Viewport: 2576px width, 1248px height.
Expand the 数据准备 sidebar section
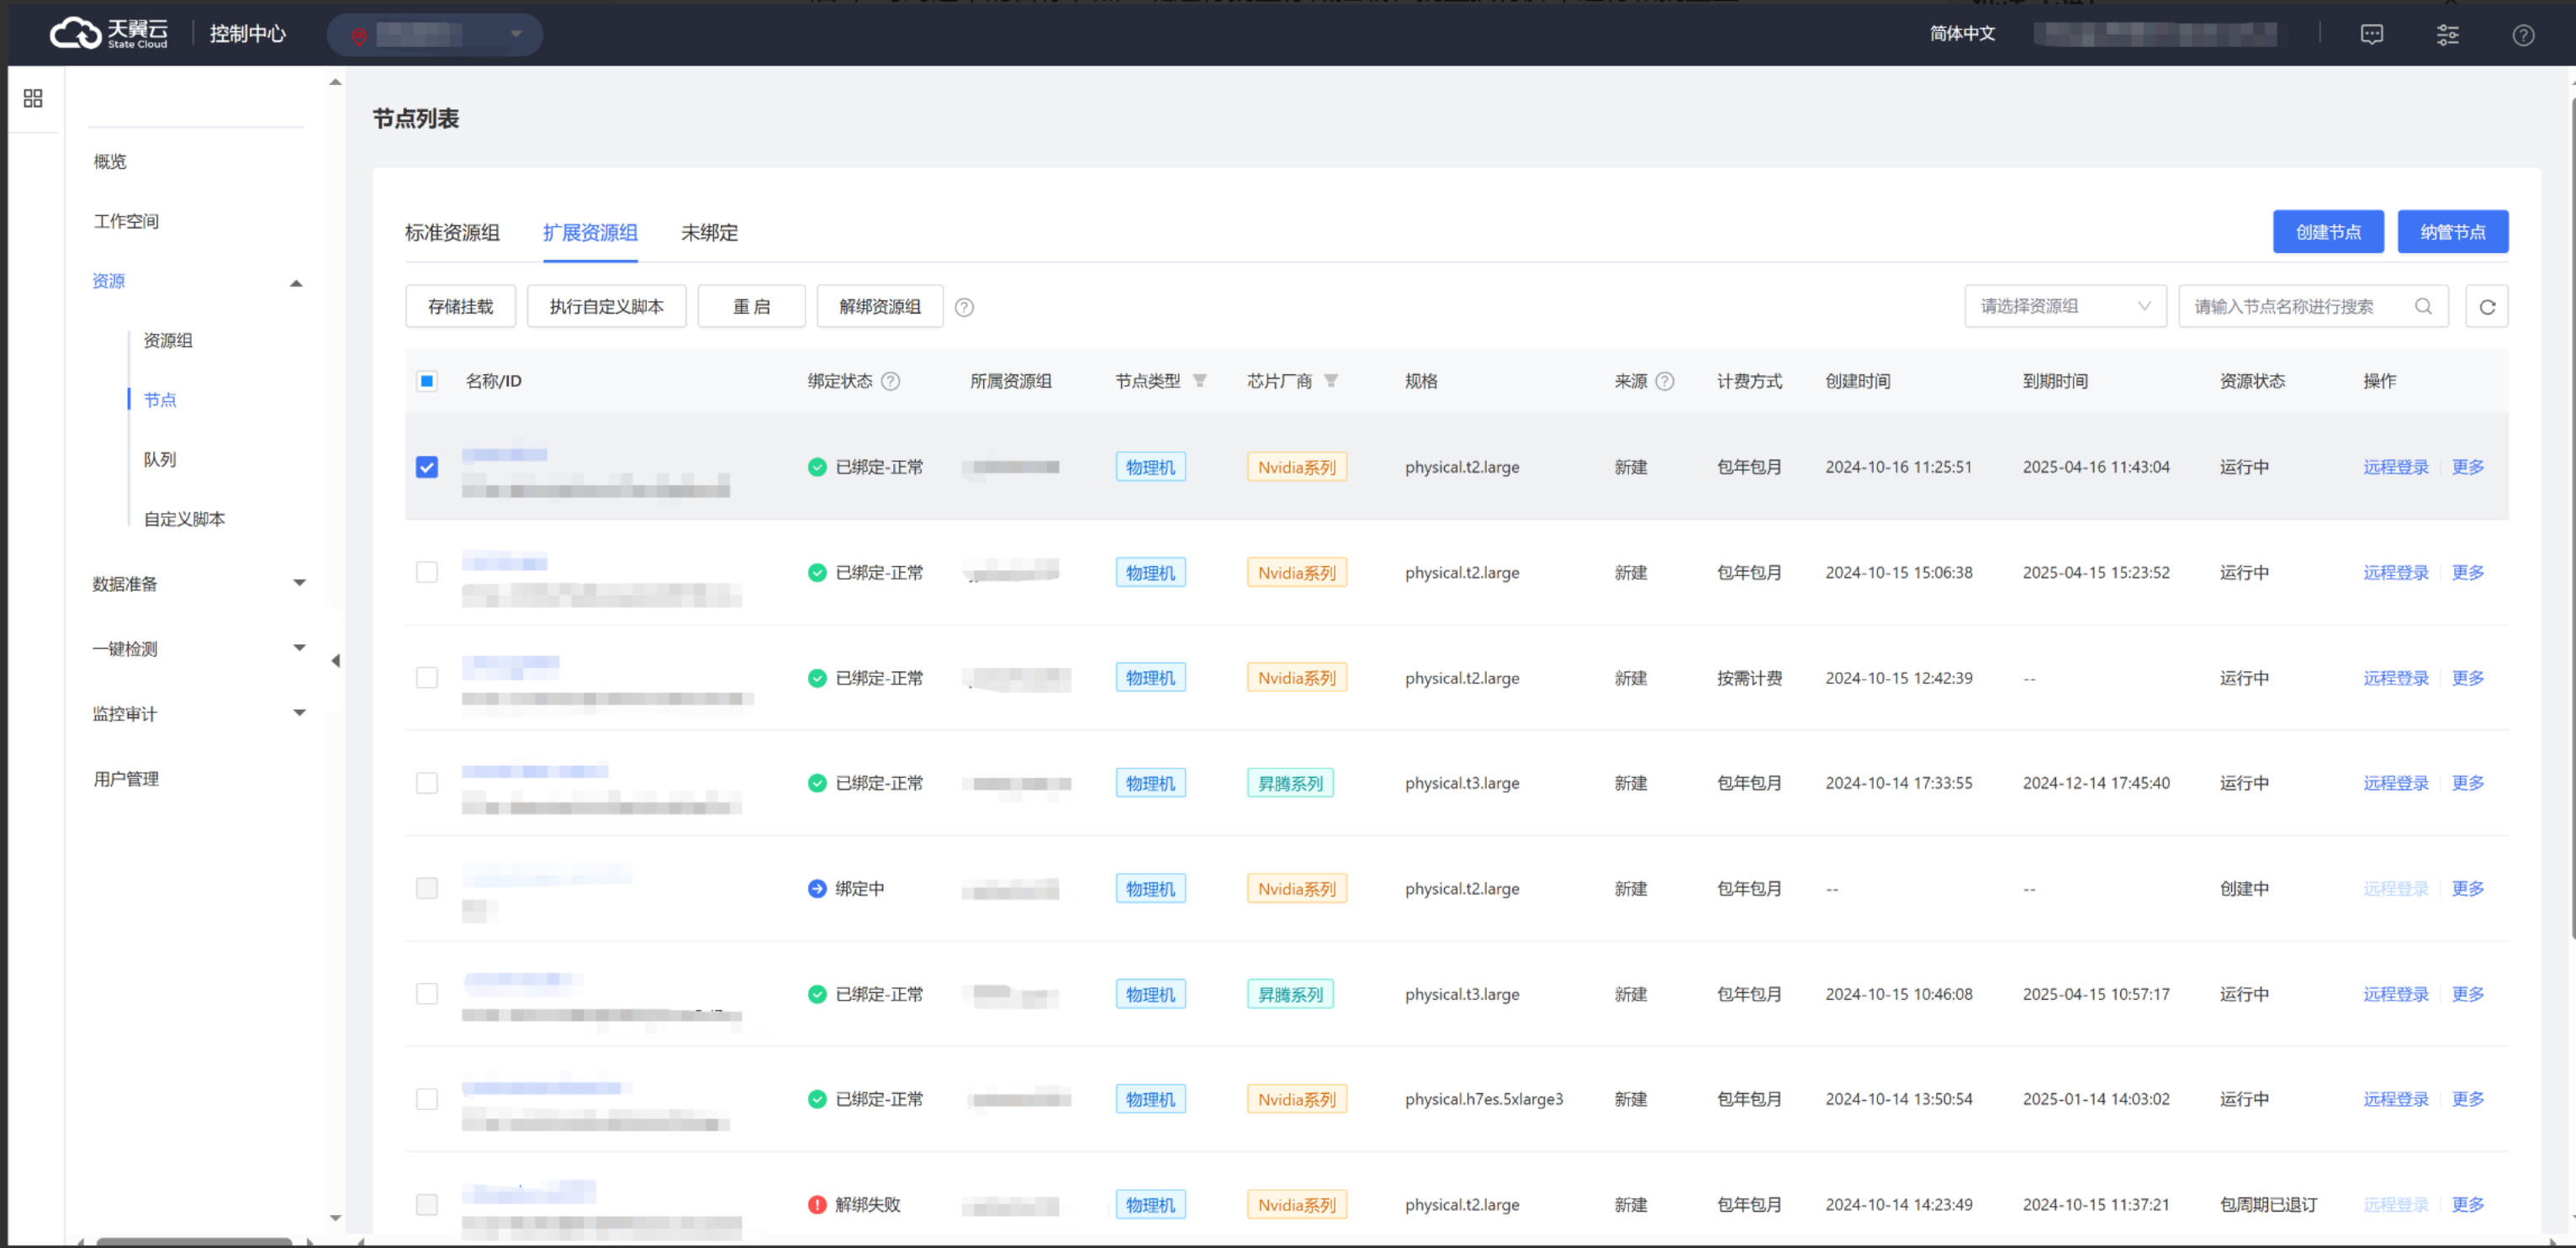pos(299,583)
